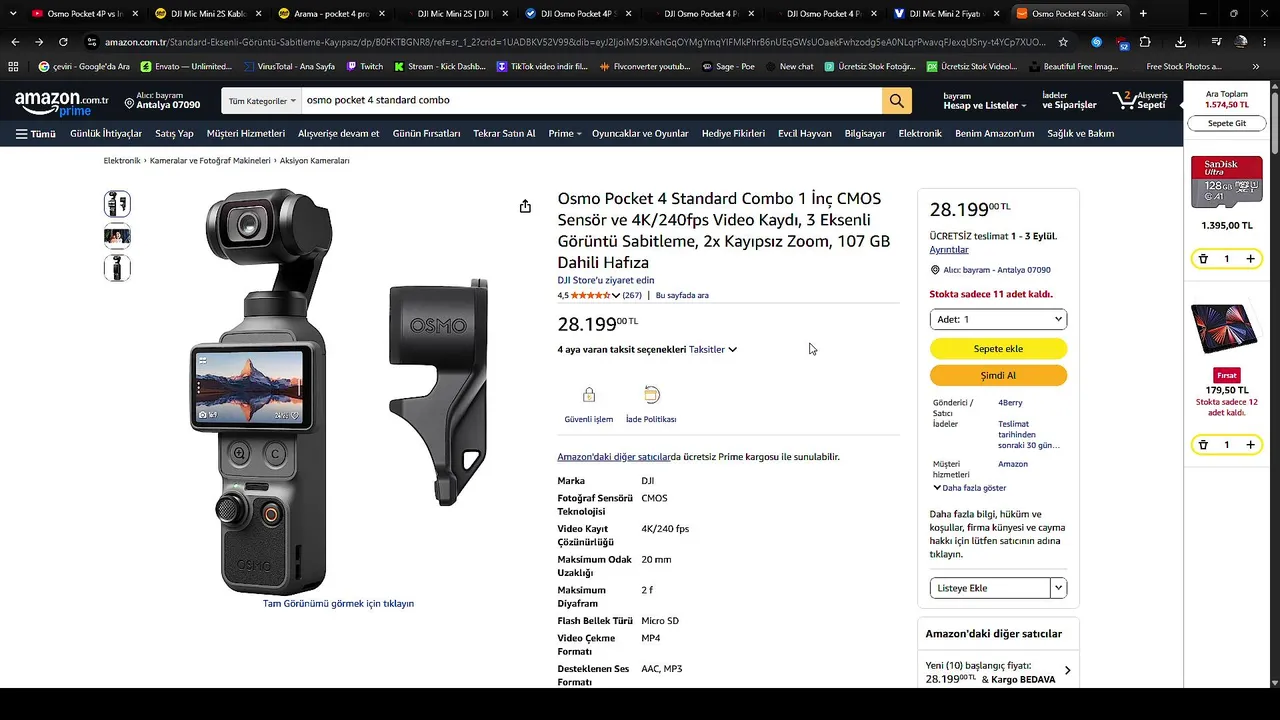Visit the DJI Store link
Viewport: 1280px width, 720px height.
coord(606,281)
